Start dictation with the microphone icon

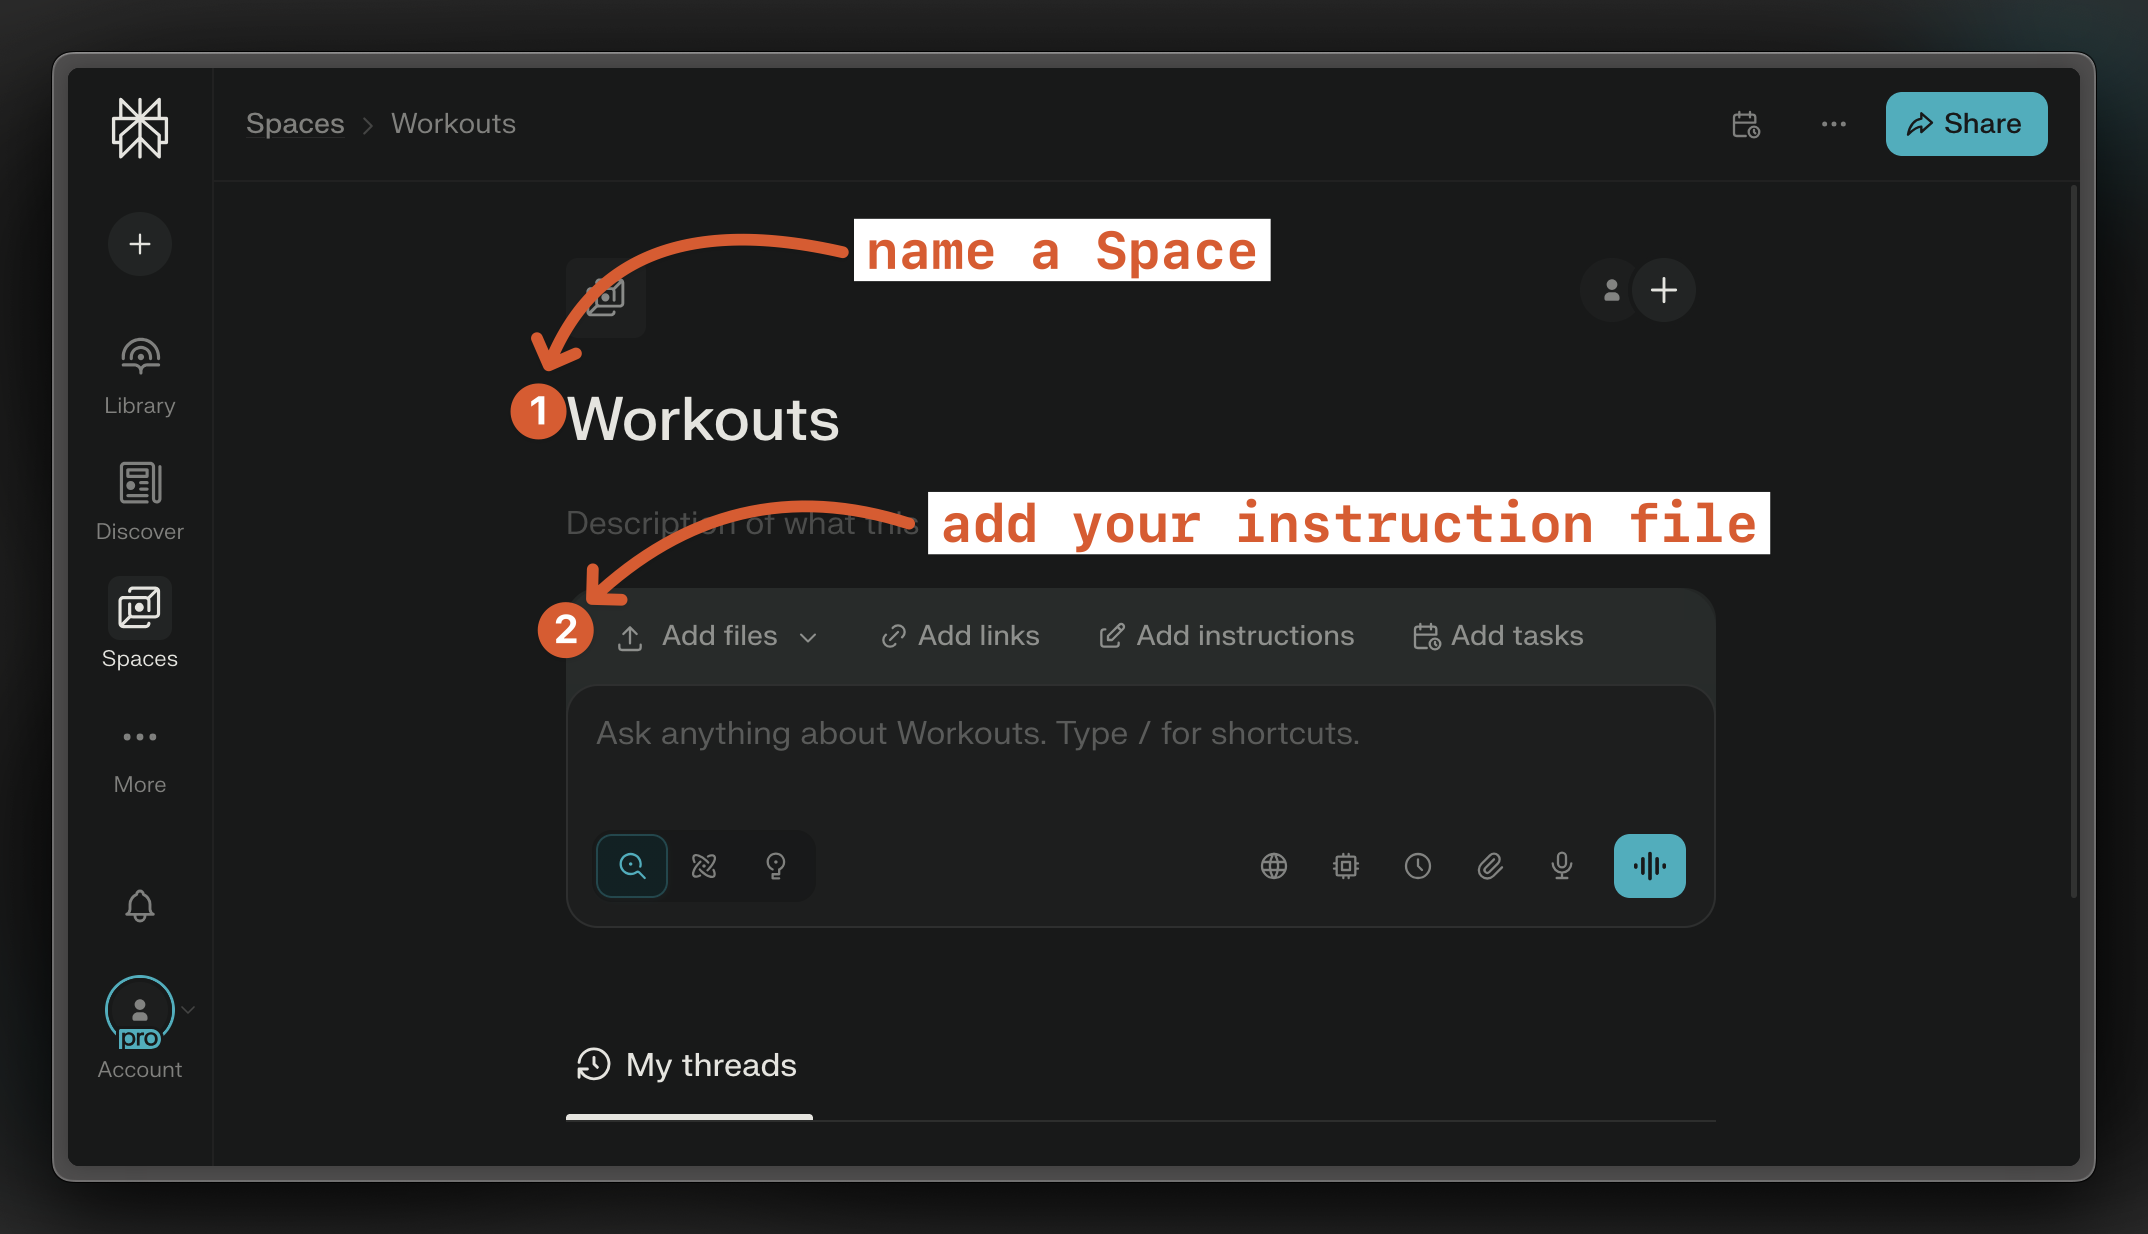pyautogui.click(x=1561, y=866)
